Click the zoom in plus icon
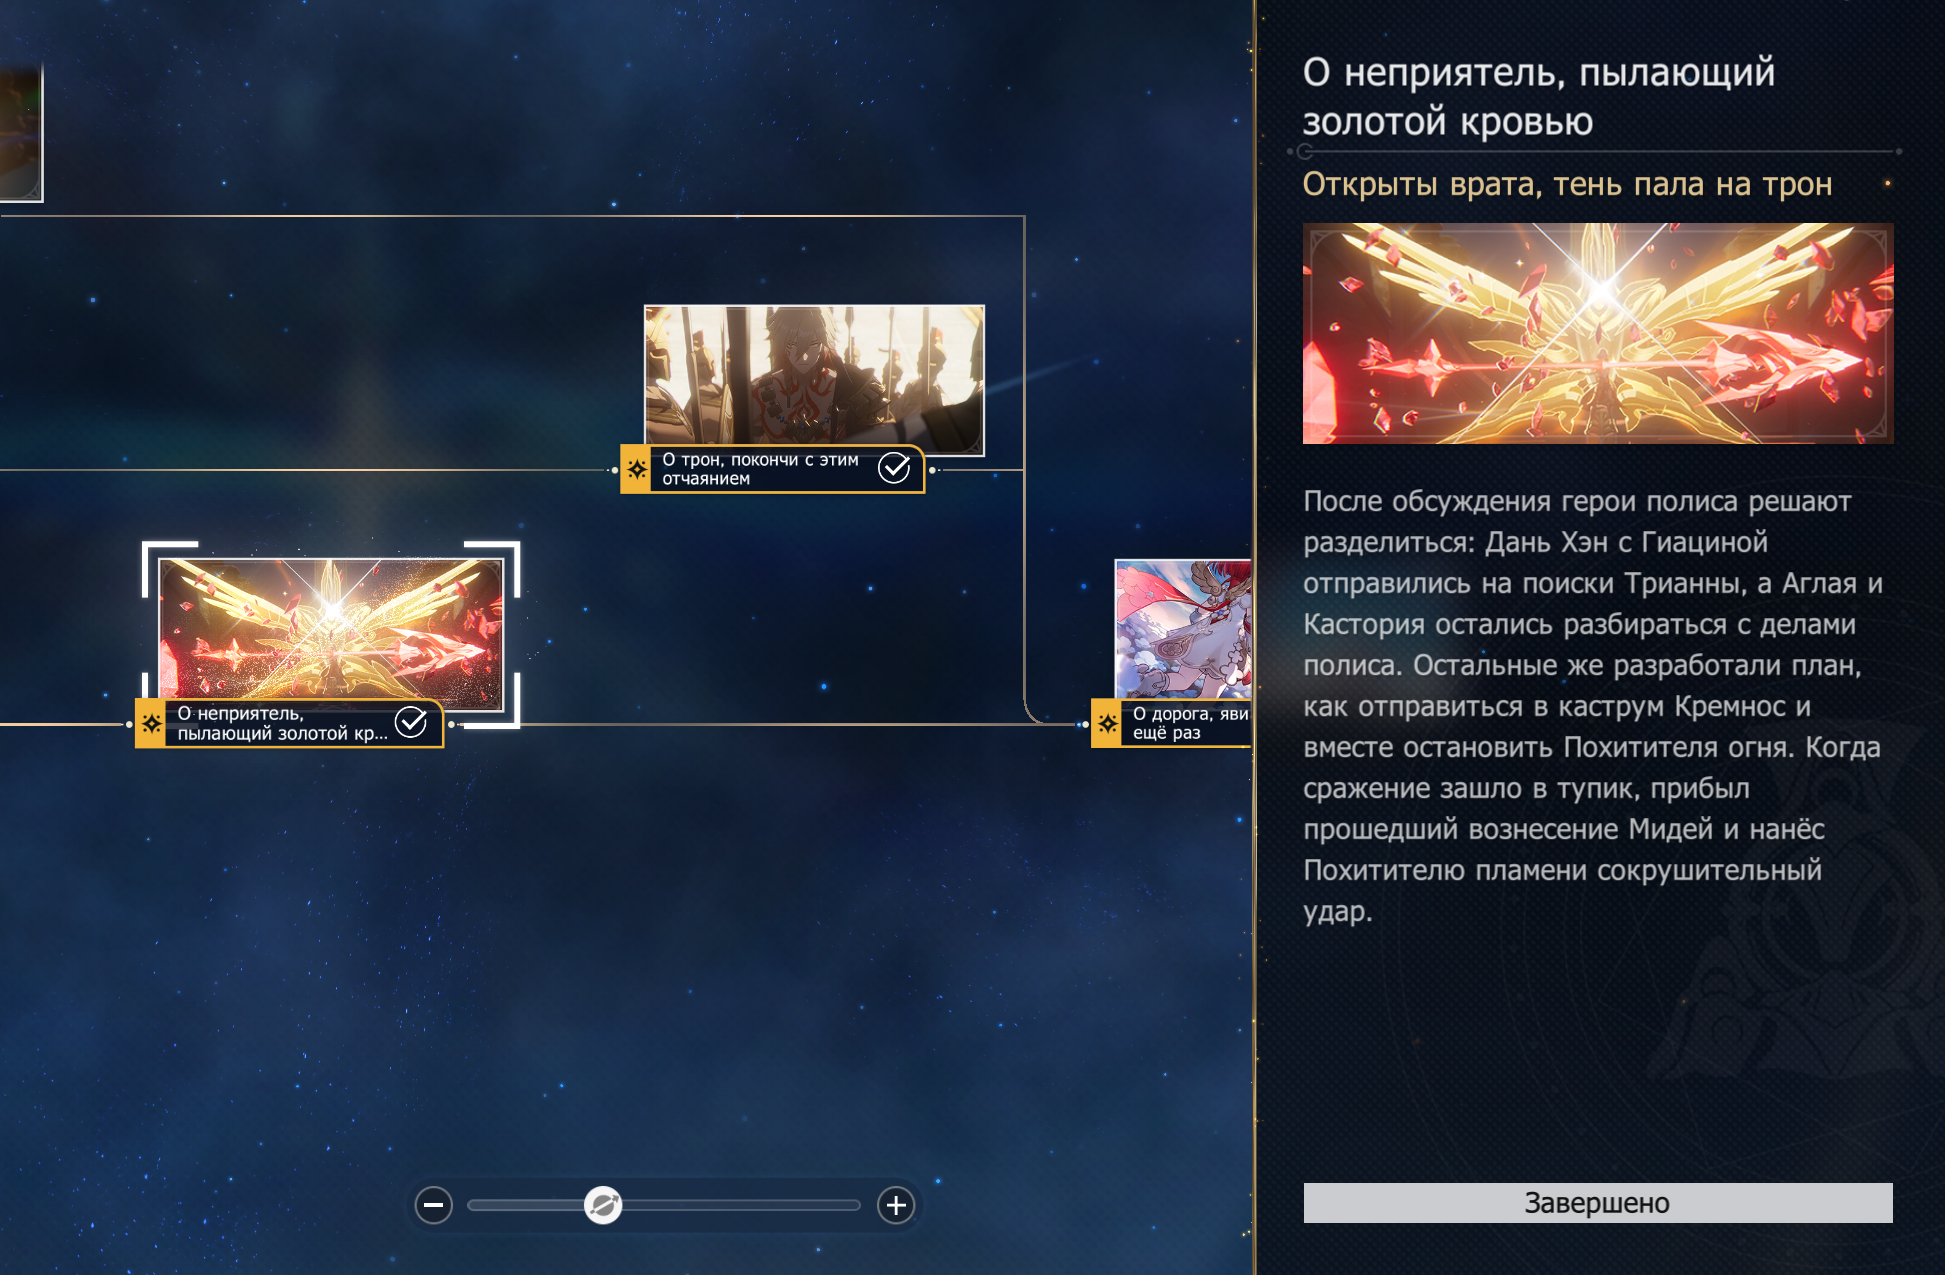This screenshot has height=1275, width=1945. [896, 1205]
